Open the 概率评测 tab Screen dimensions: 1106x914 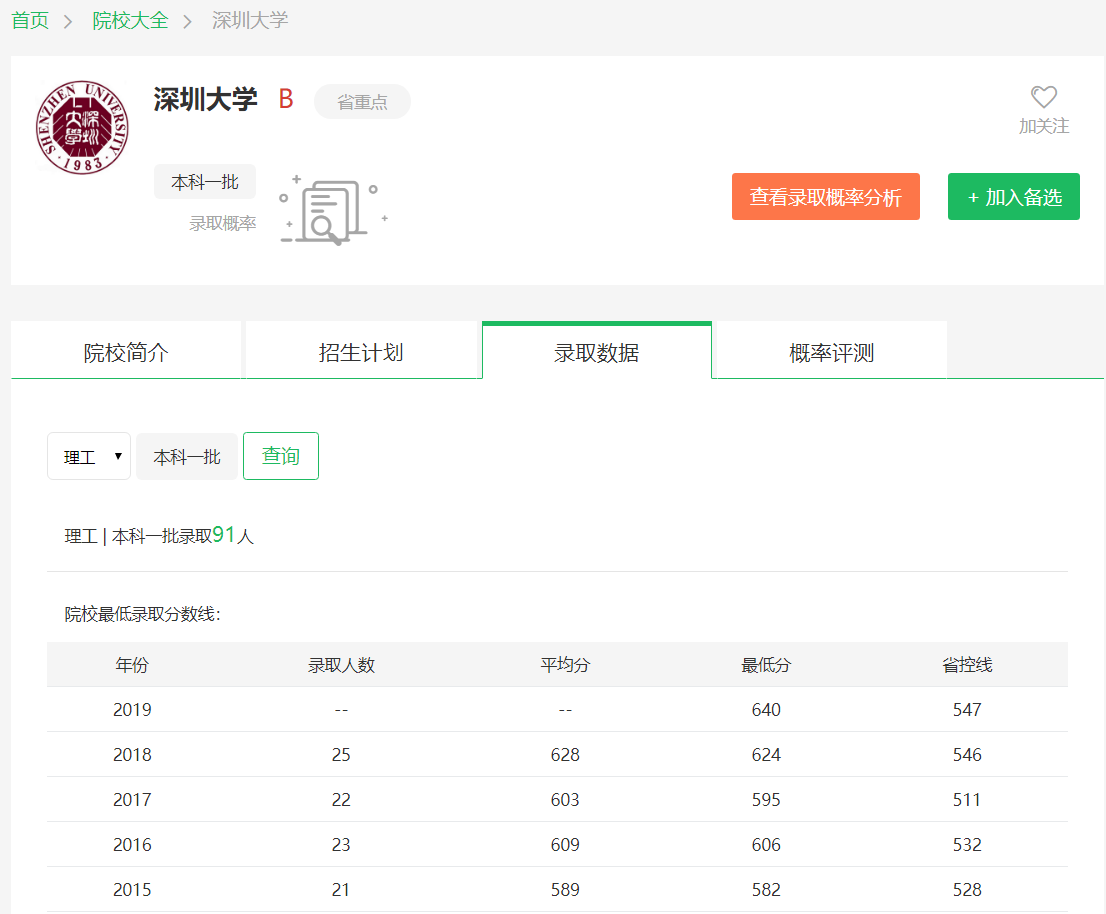click(x=831, y=352)
